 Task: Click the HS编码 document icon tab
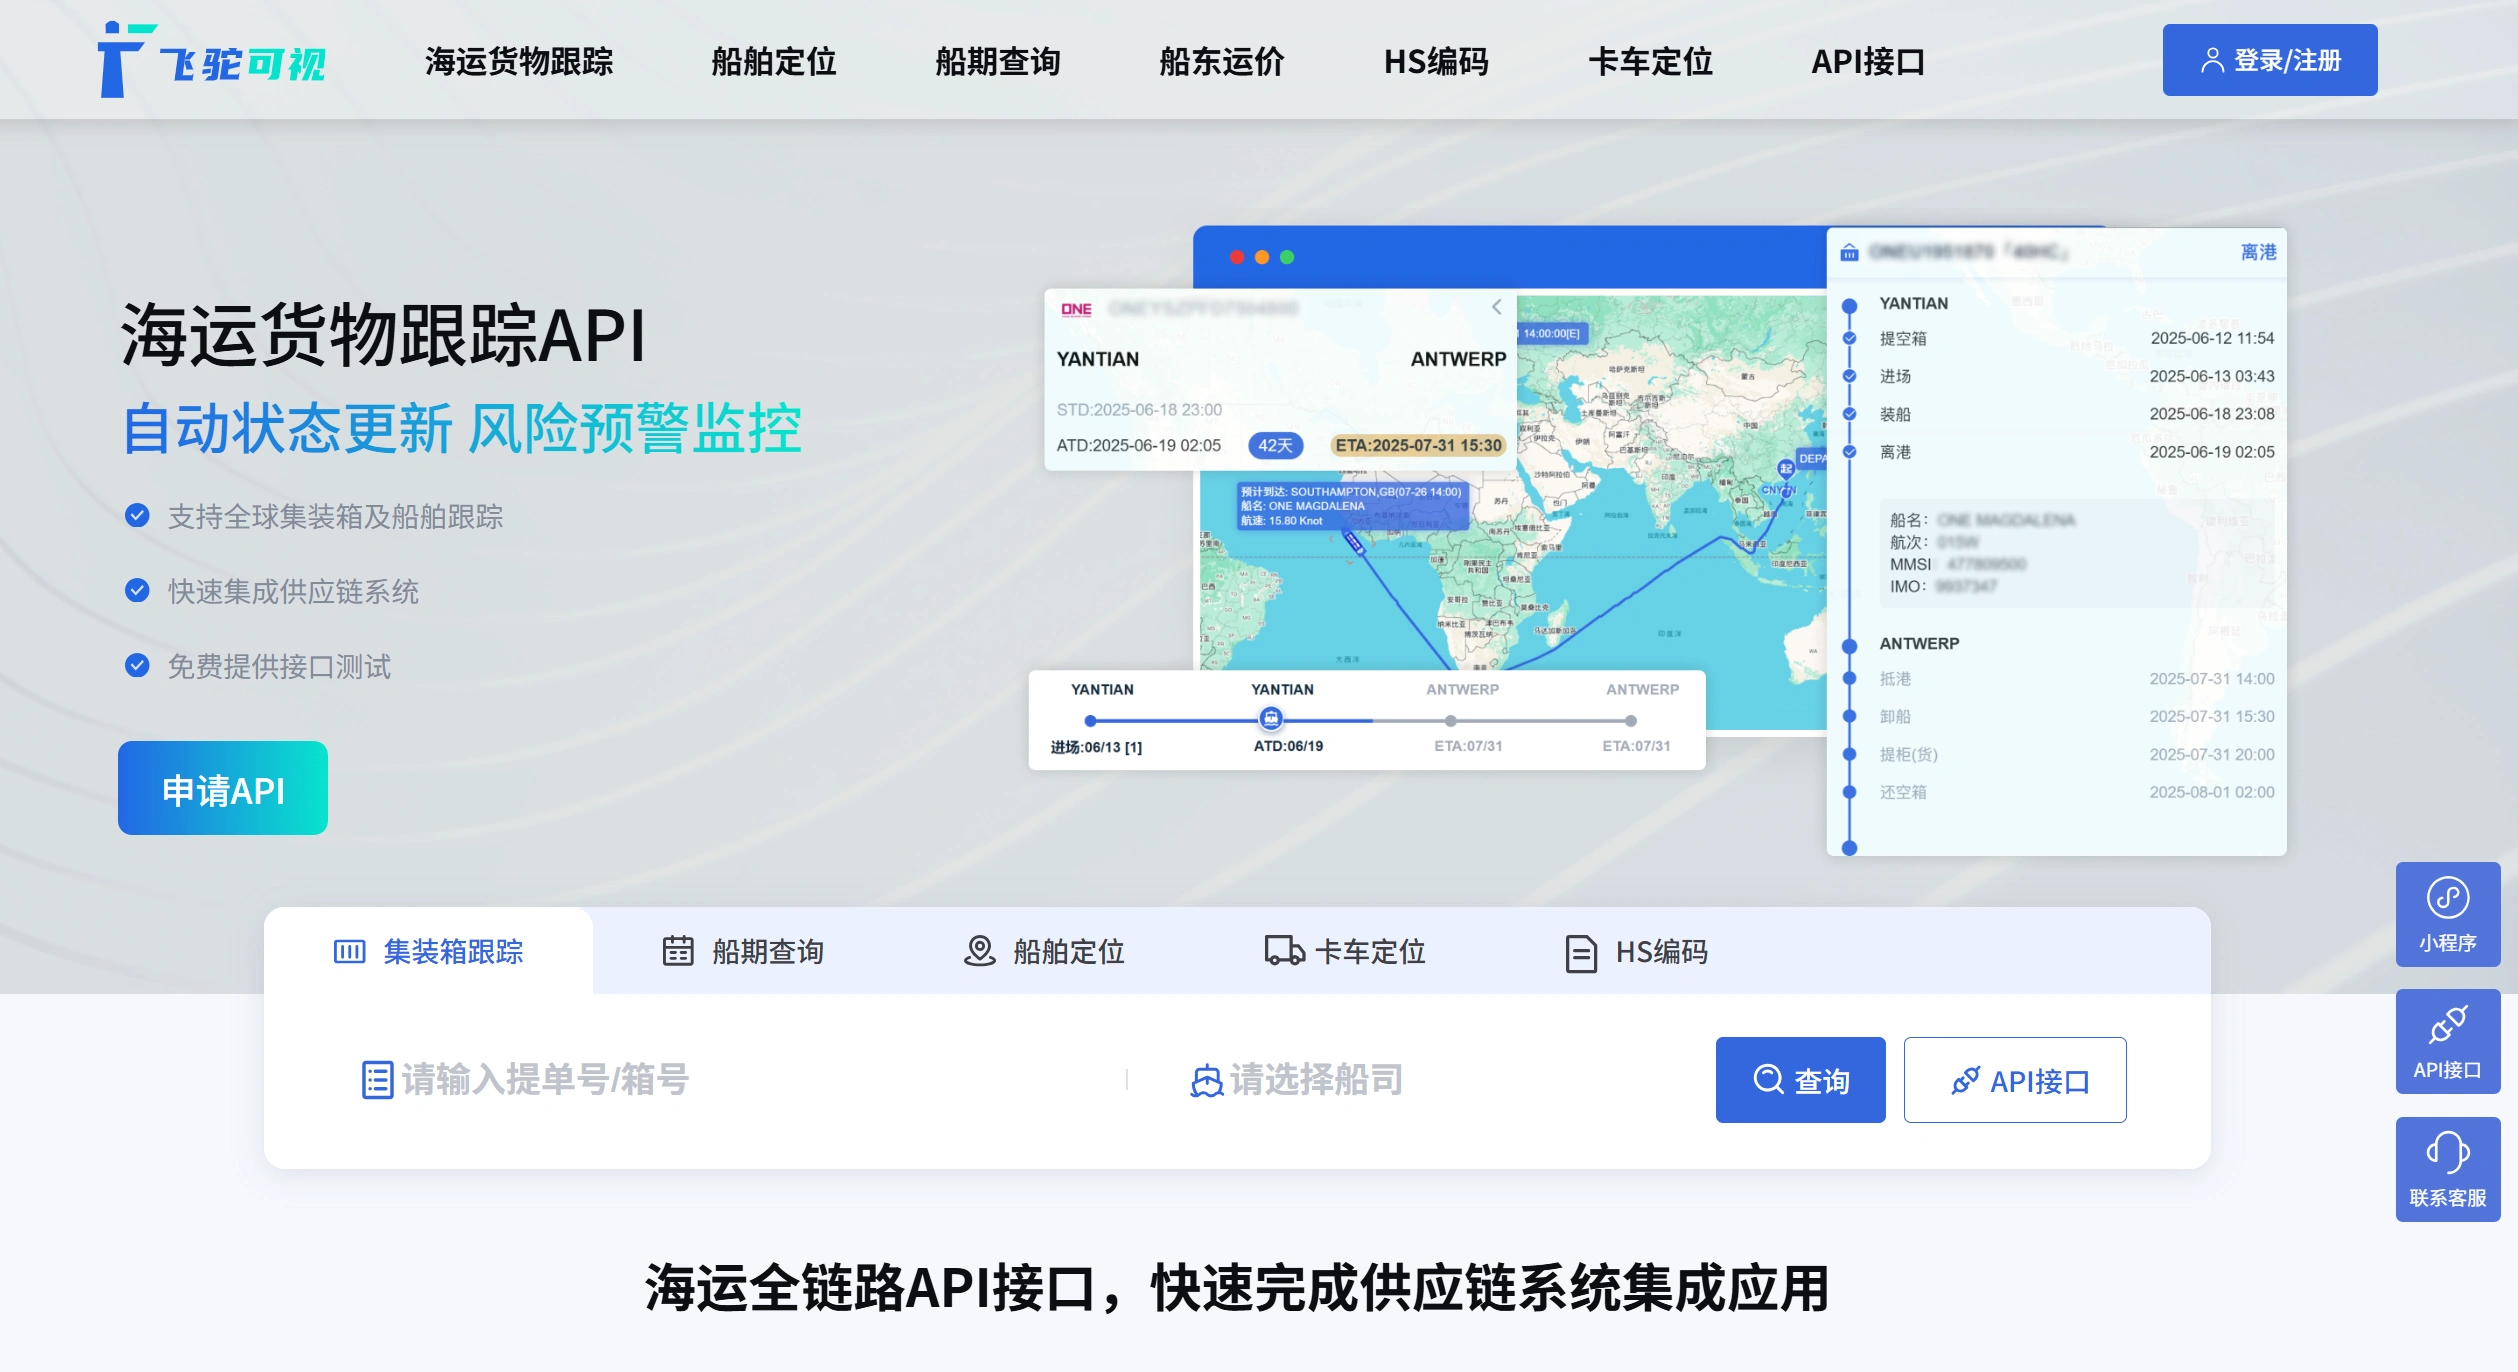click(1580, 953)
